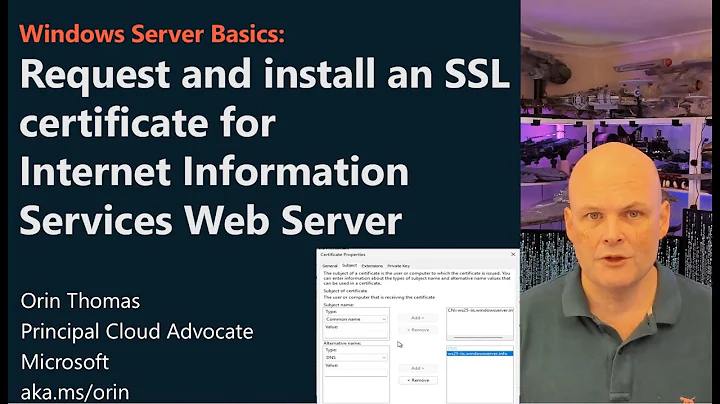Click Add > for Alternative name

pos(417,368)
